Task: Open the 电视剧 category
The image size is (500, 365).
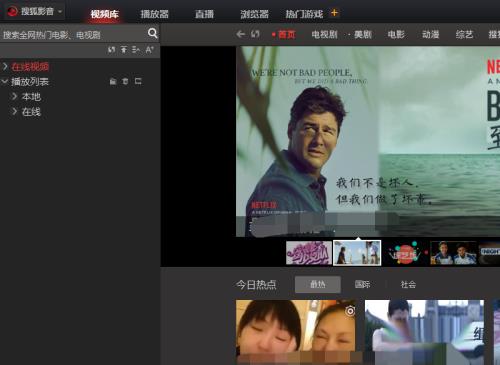Action: tap(324, 34)
